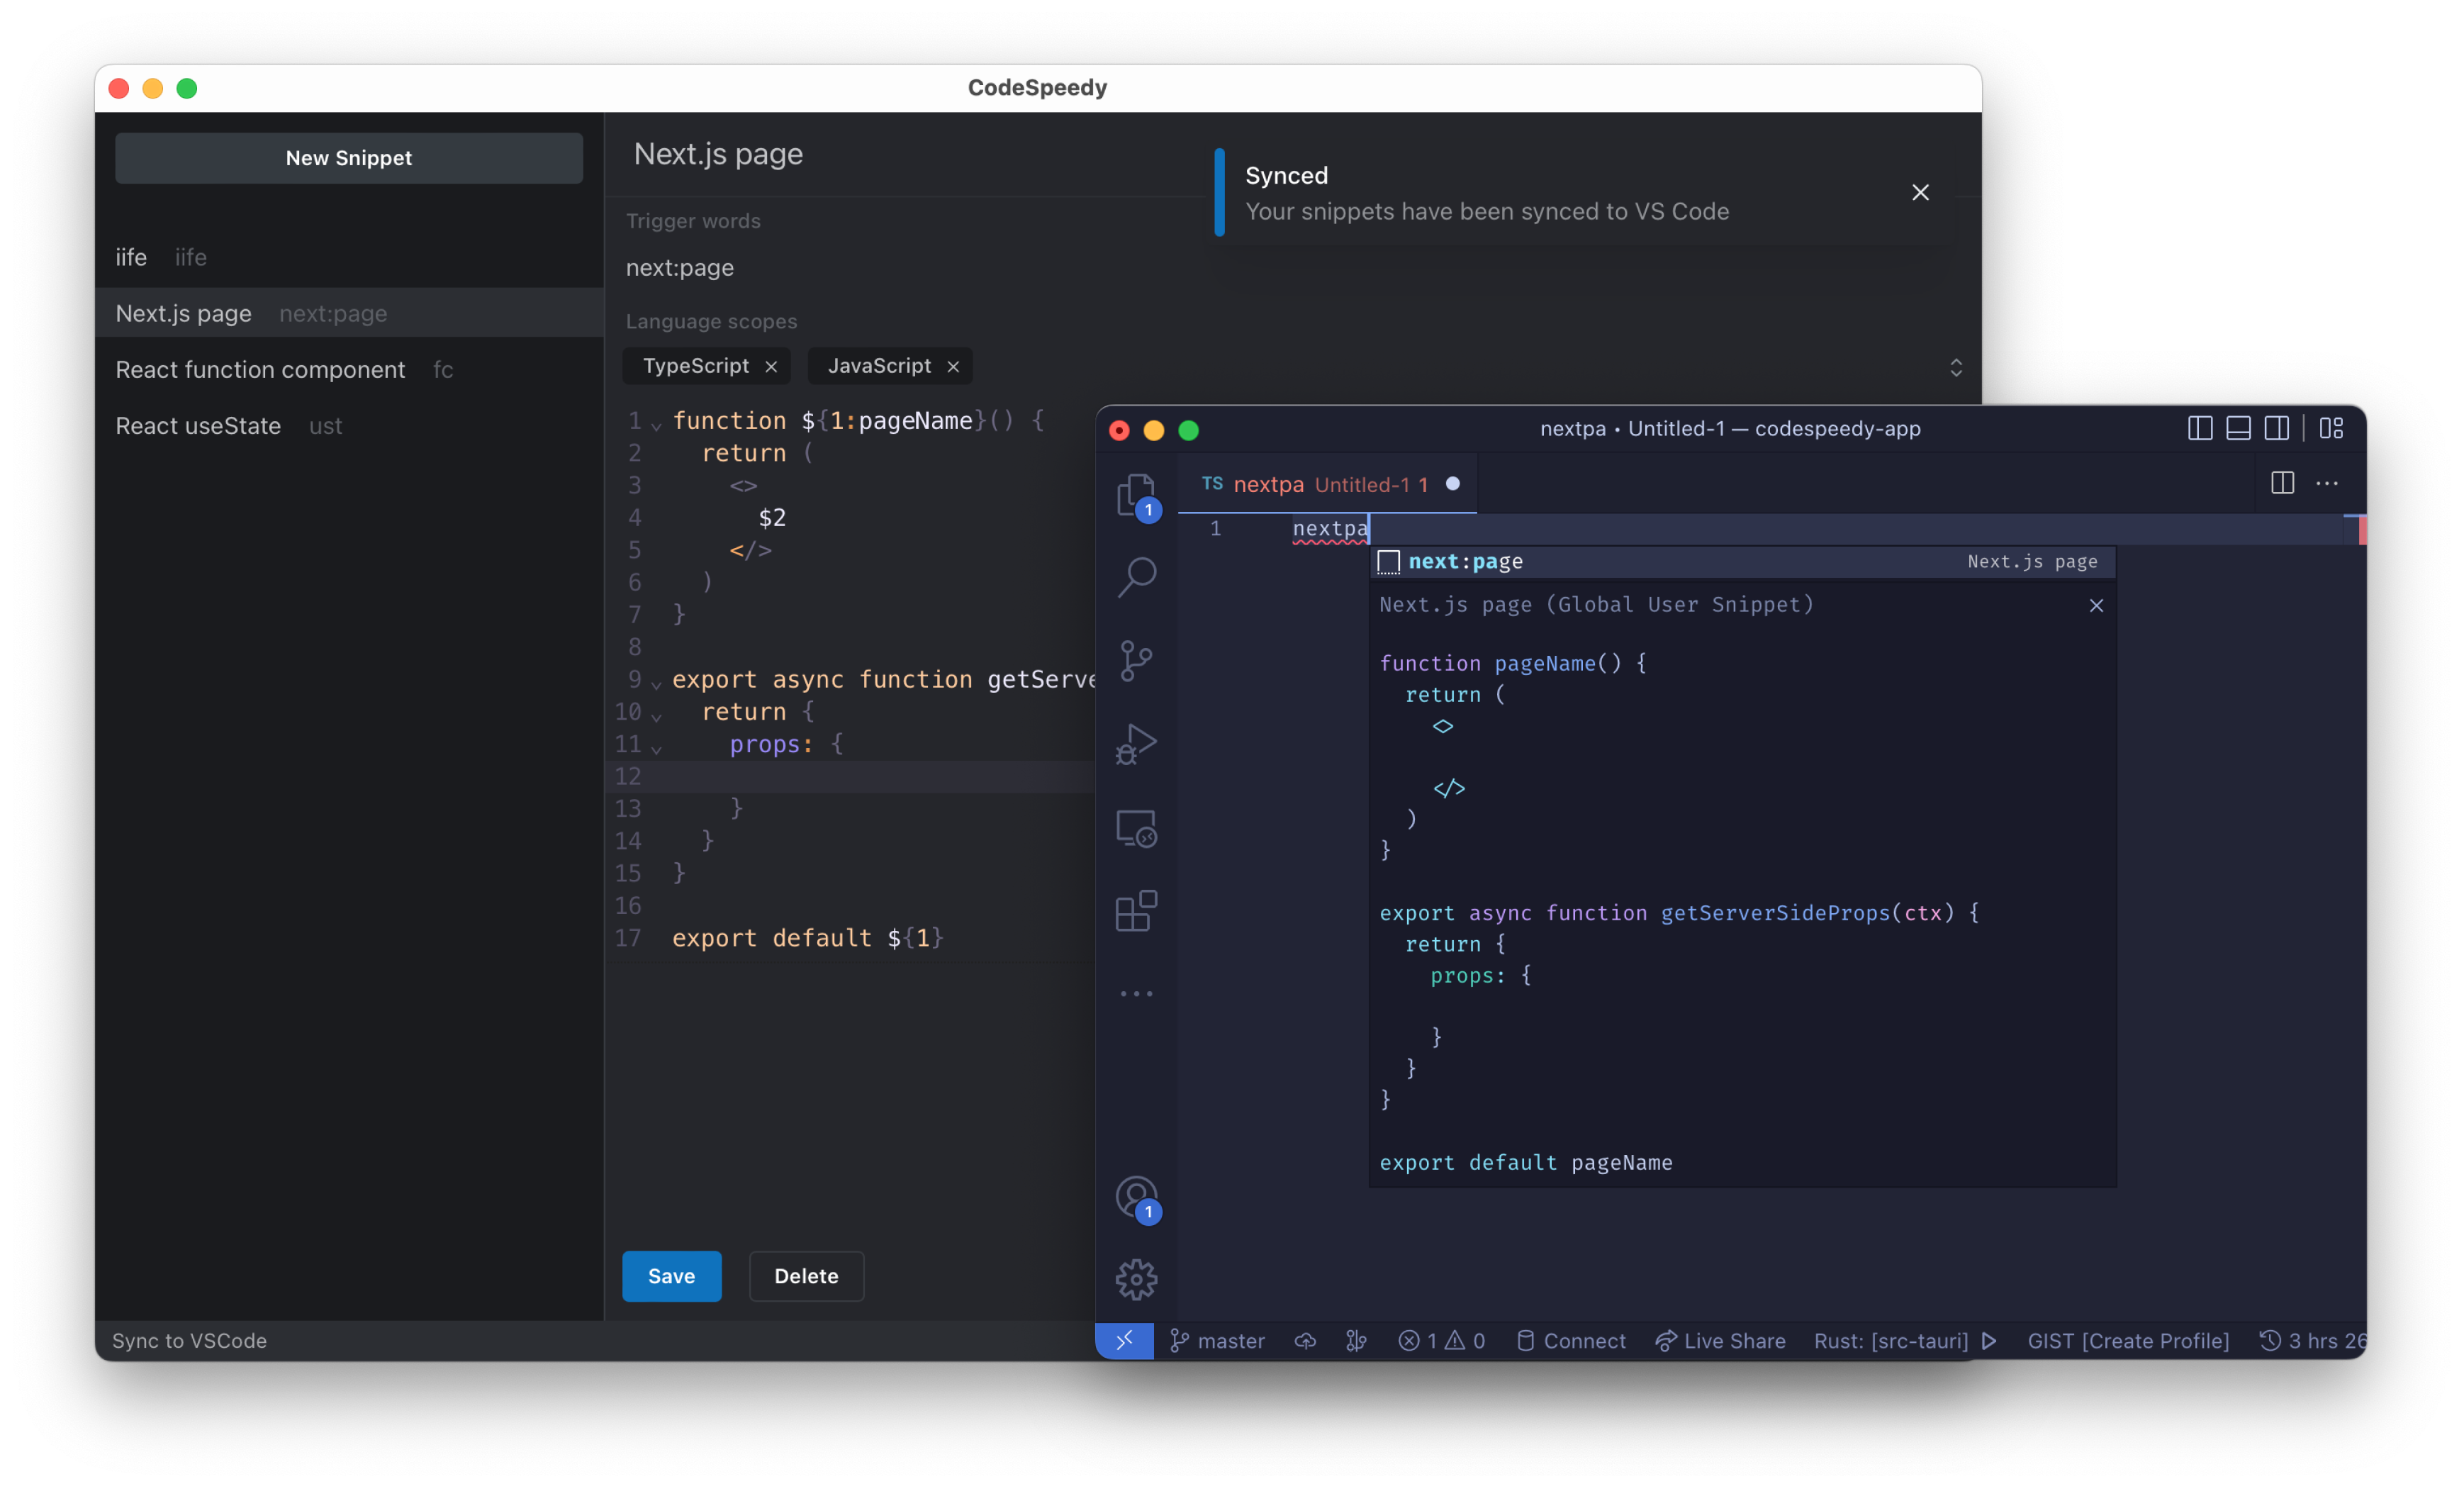Click GIST Create Profile status item
This screenshot has height=1496, width=2464.
[x=2127, y=1340]
